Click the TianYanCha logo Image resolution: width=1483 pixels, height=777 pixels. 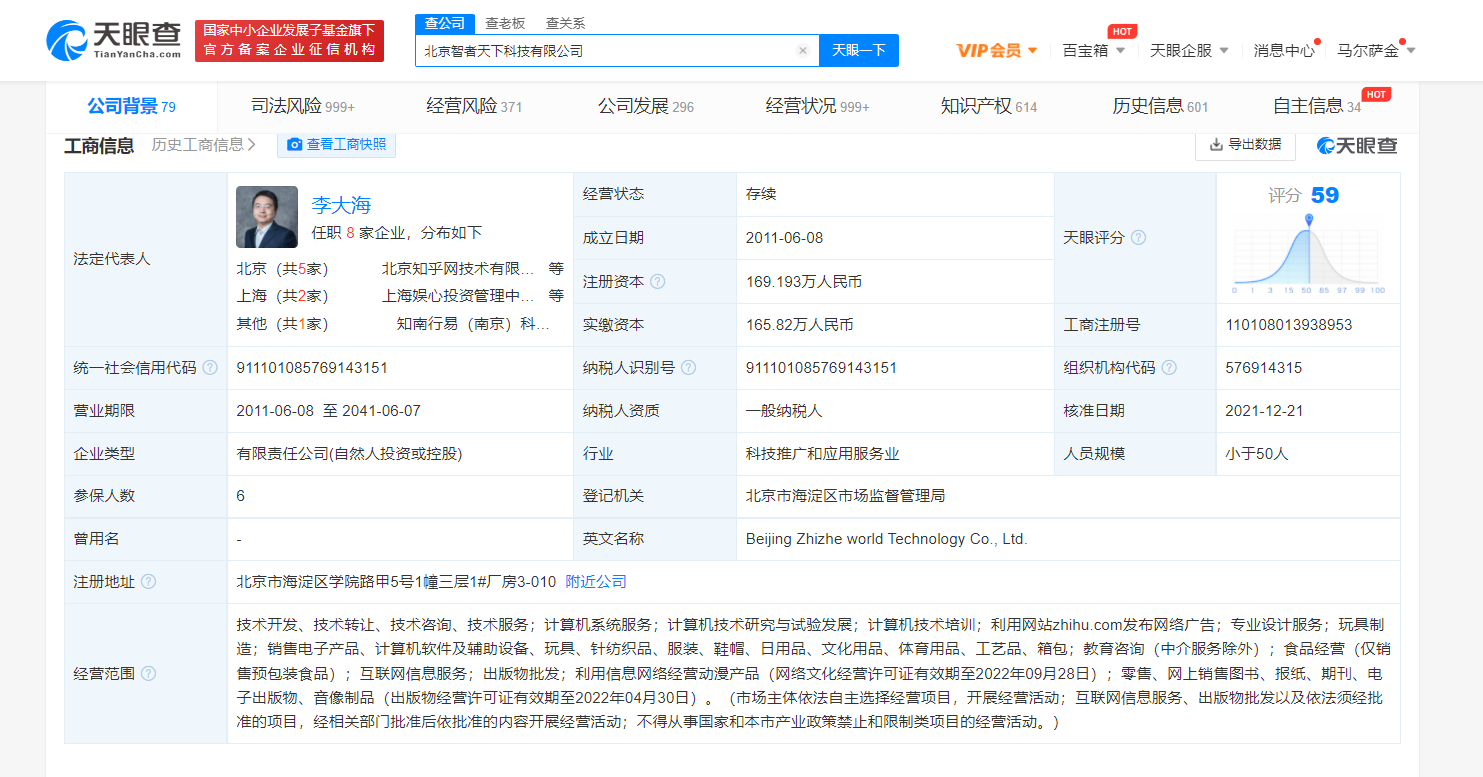115,40
